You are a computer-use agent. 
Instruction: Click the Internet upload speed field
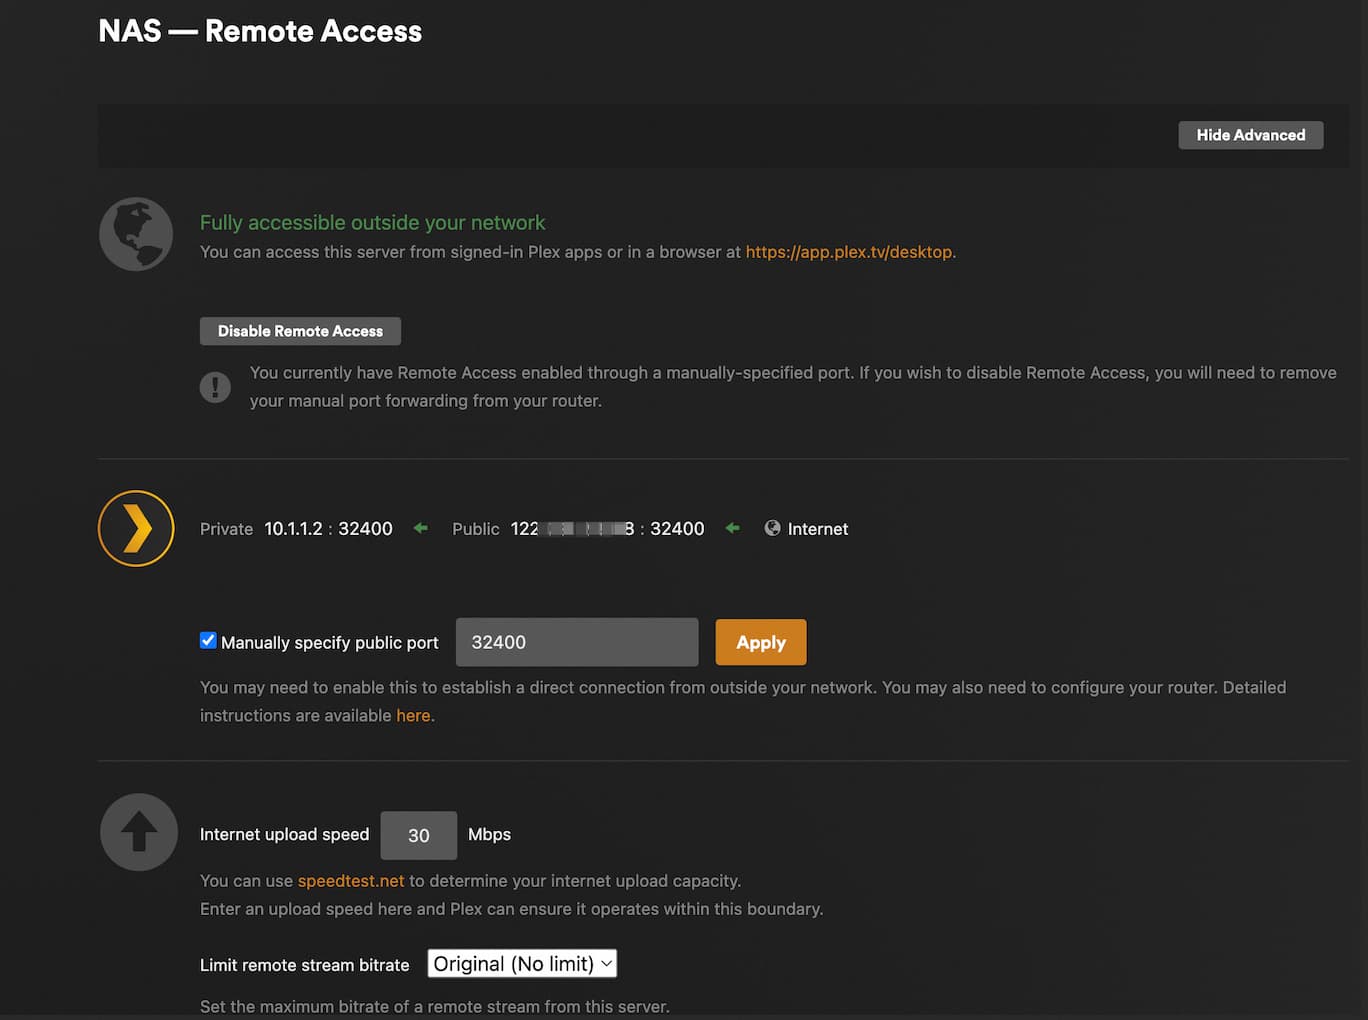418,835
